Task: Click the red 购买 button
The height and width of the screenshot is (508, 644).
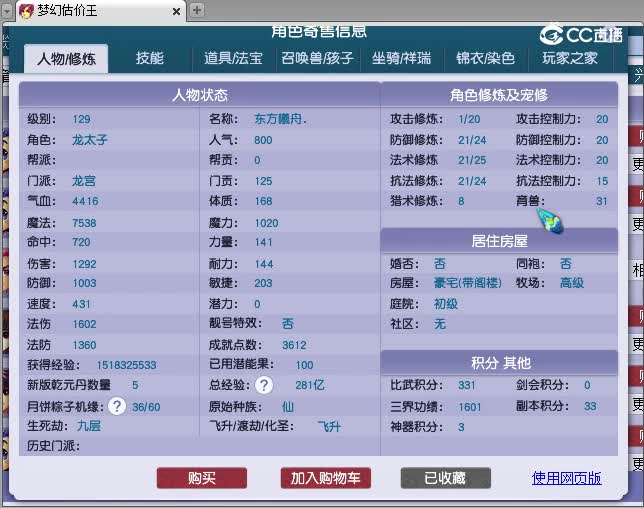Action: (202, 478)
